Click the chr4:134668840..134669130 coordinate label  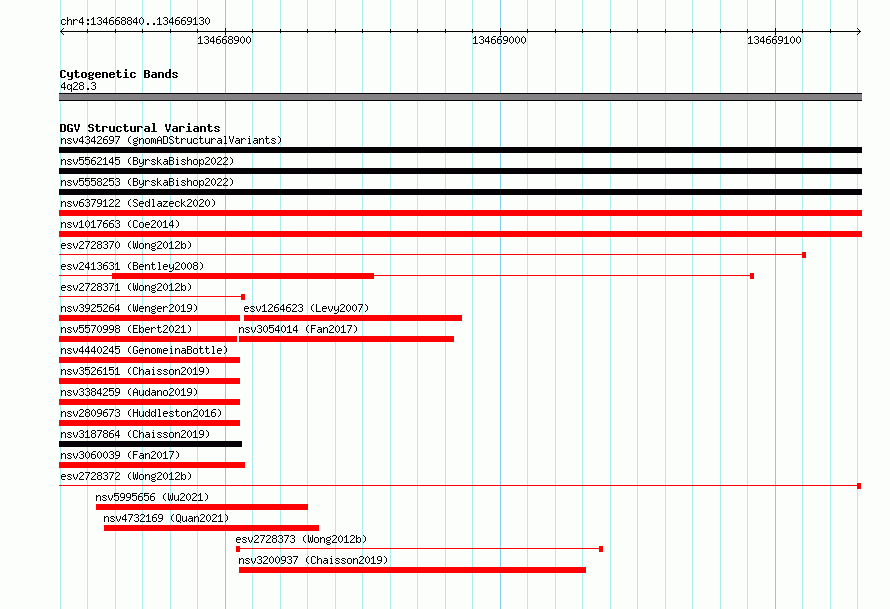point(135,21)
